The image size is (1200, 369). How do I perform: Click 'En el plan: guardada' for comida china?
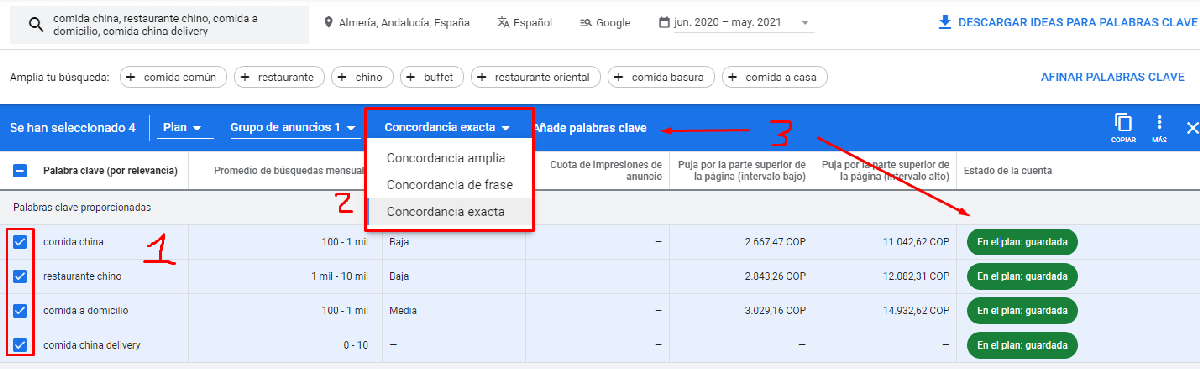[1022, 242]
